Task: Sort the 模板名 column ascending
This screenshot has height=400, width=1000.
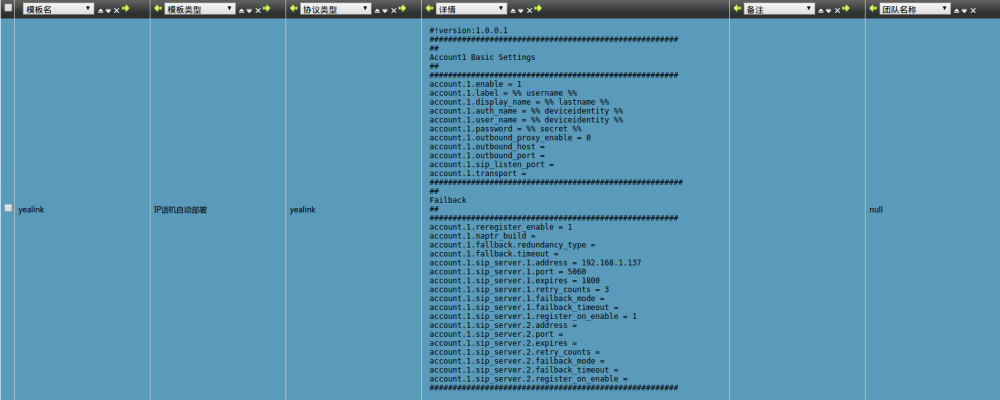Action: (x=101, y=10)
